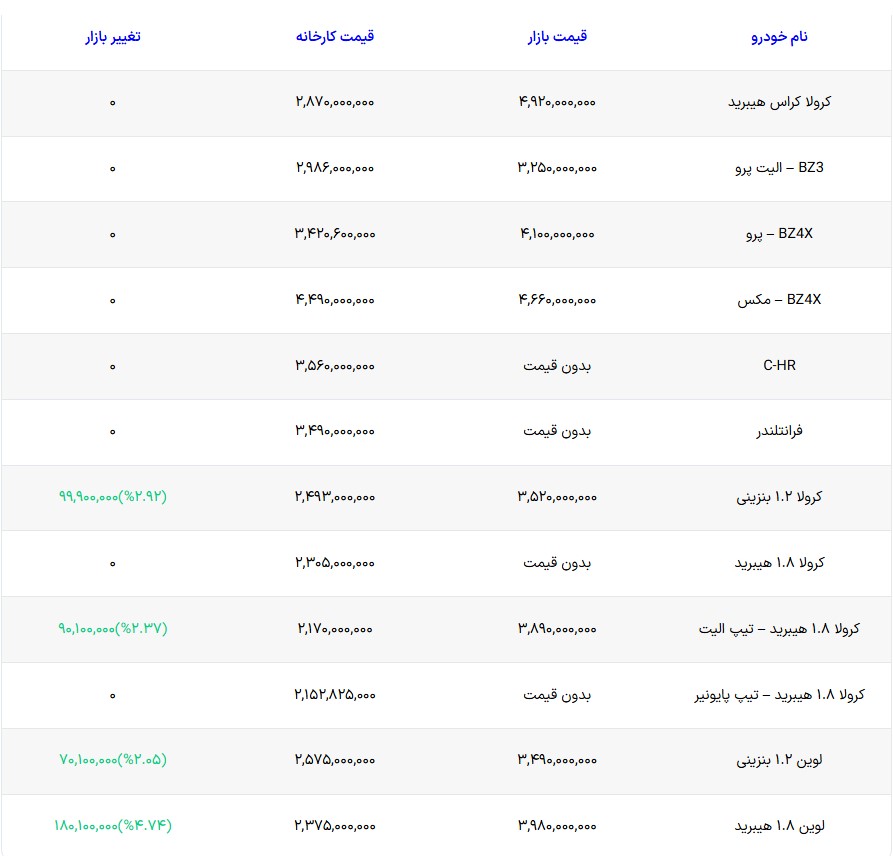
Task: Click the BZ3 – الیت پرو name cell
Action: pyautogui.click(x=779, y=168)
